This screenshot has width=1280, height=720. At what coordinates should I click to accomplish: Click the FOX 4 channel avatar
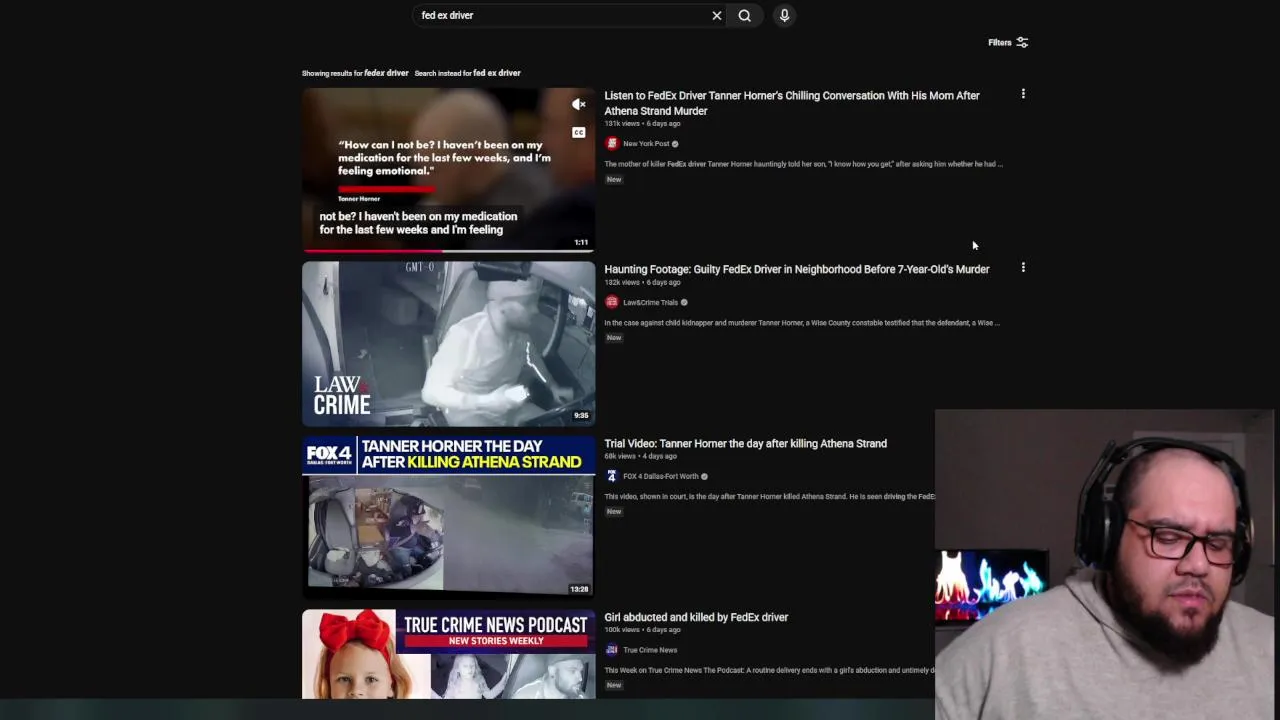[x=612, y=476]
